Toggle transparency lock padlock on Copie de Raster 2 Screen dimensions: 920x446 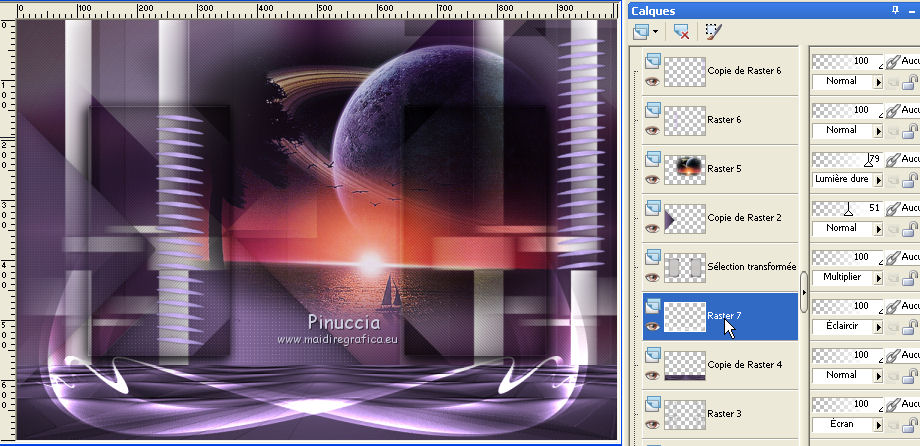(911, 229)
